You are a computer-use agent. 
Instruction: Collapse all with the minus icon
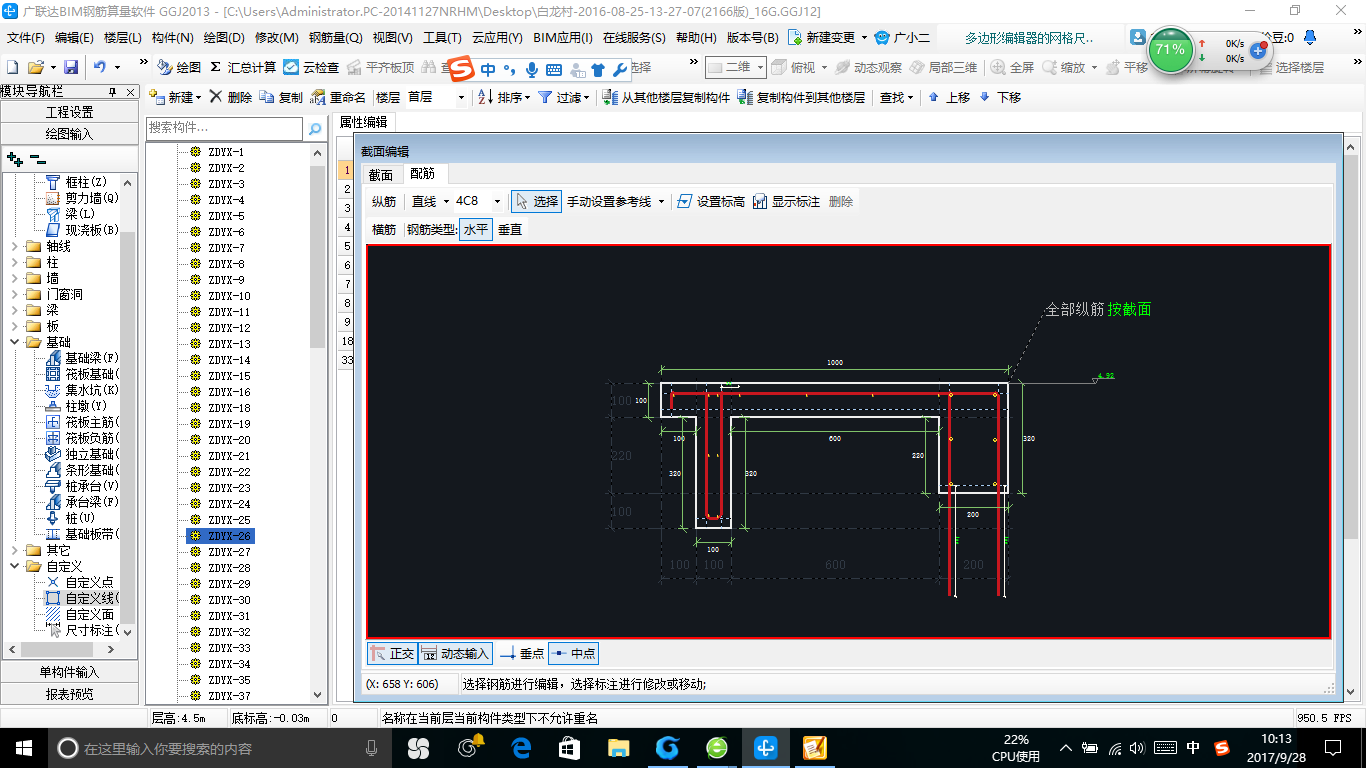tap(37, 158)
